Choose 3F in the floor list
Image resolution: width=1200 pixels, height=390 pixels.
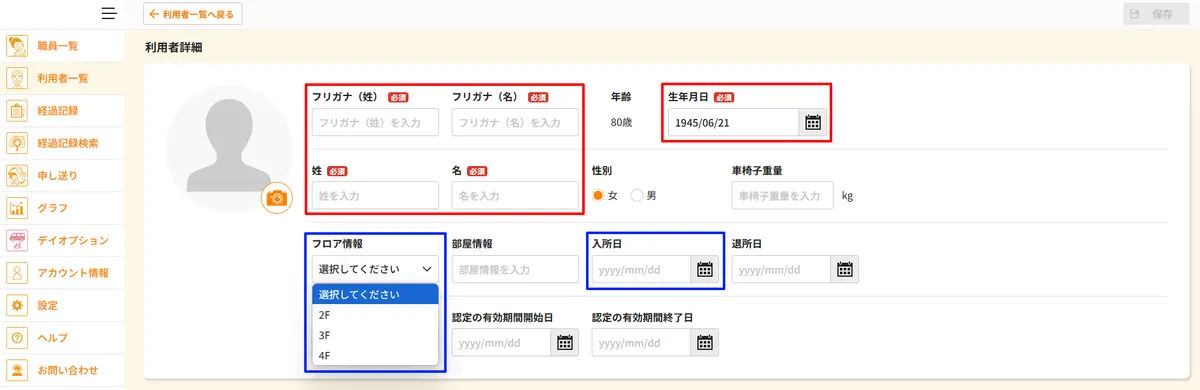[375, 335]
